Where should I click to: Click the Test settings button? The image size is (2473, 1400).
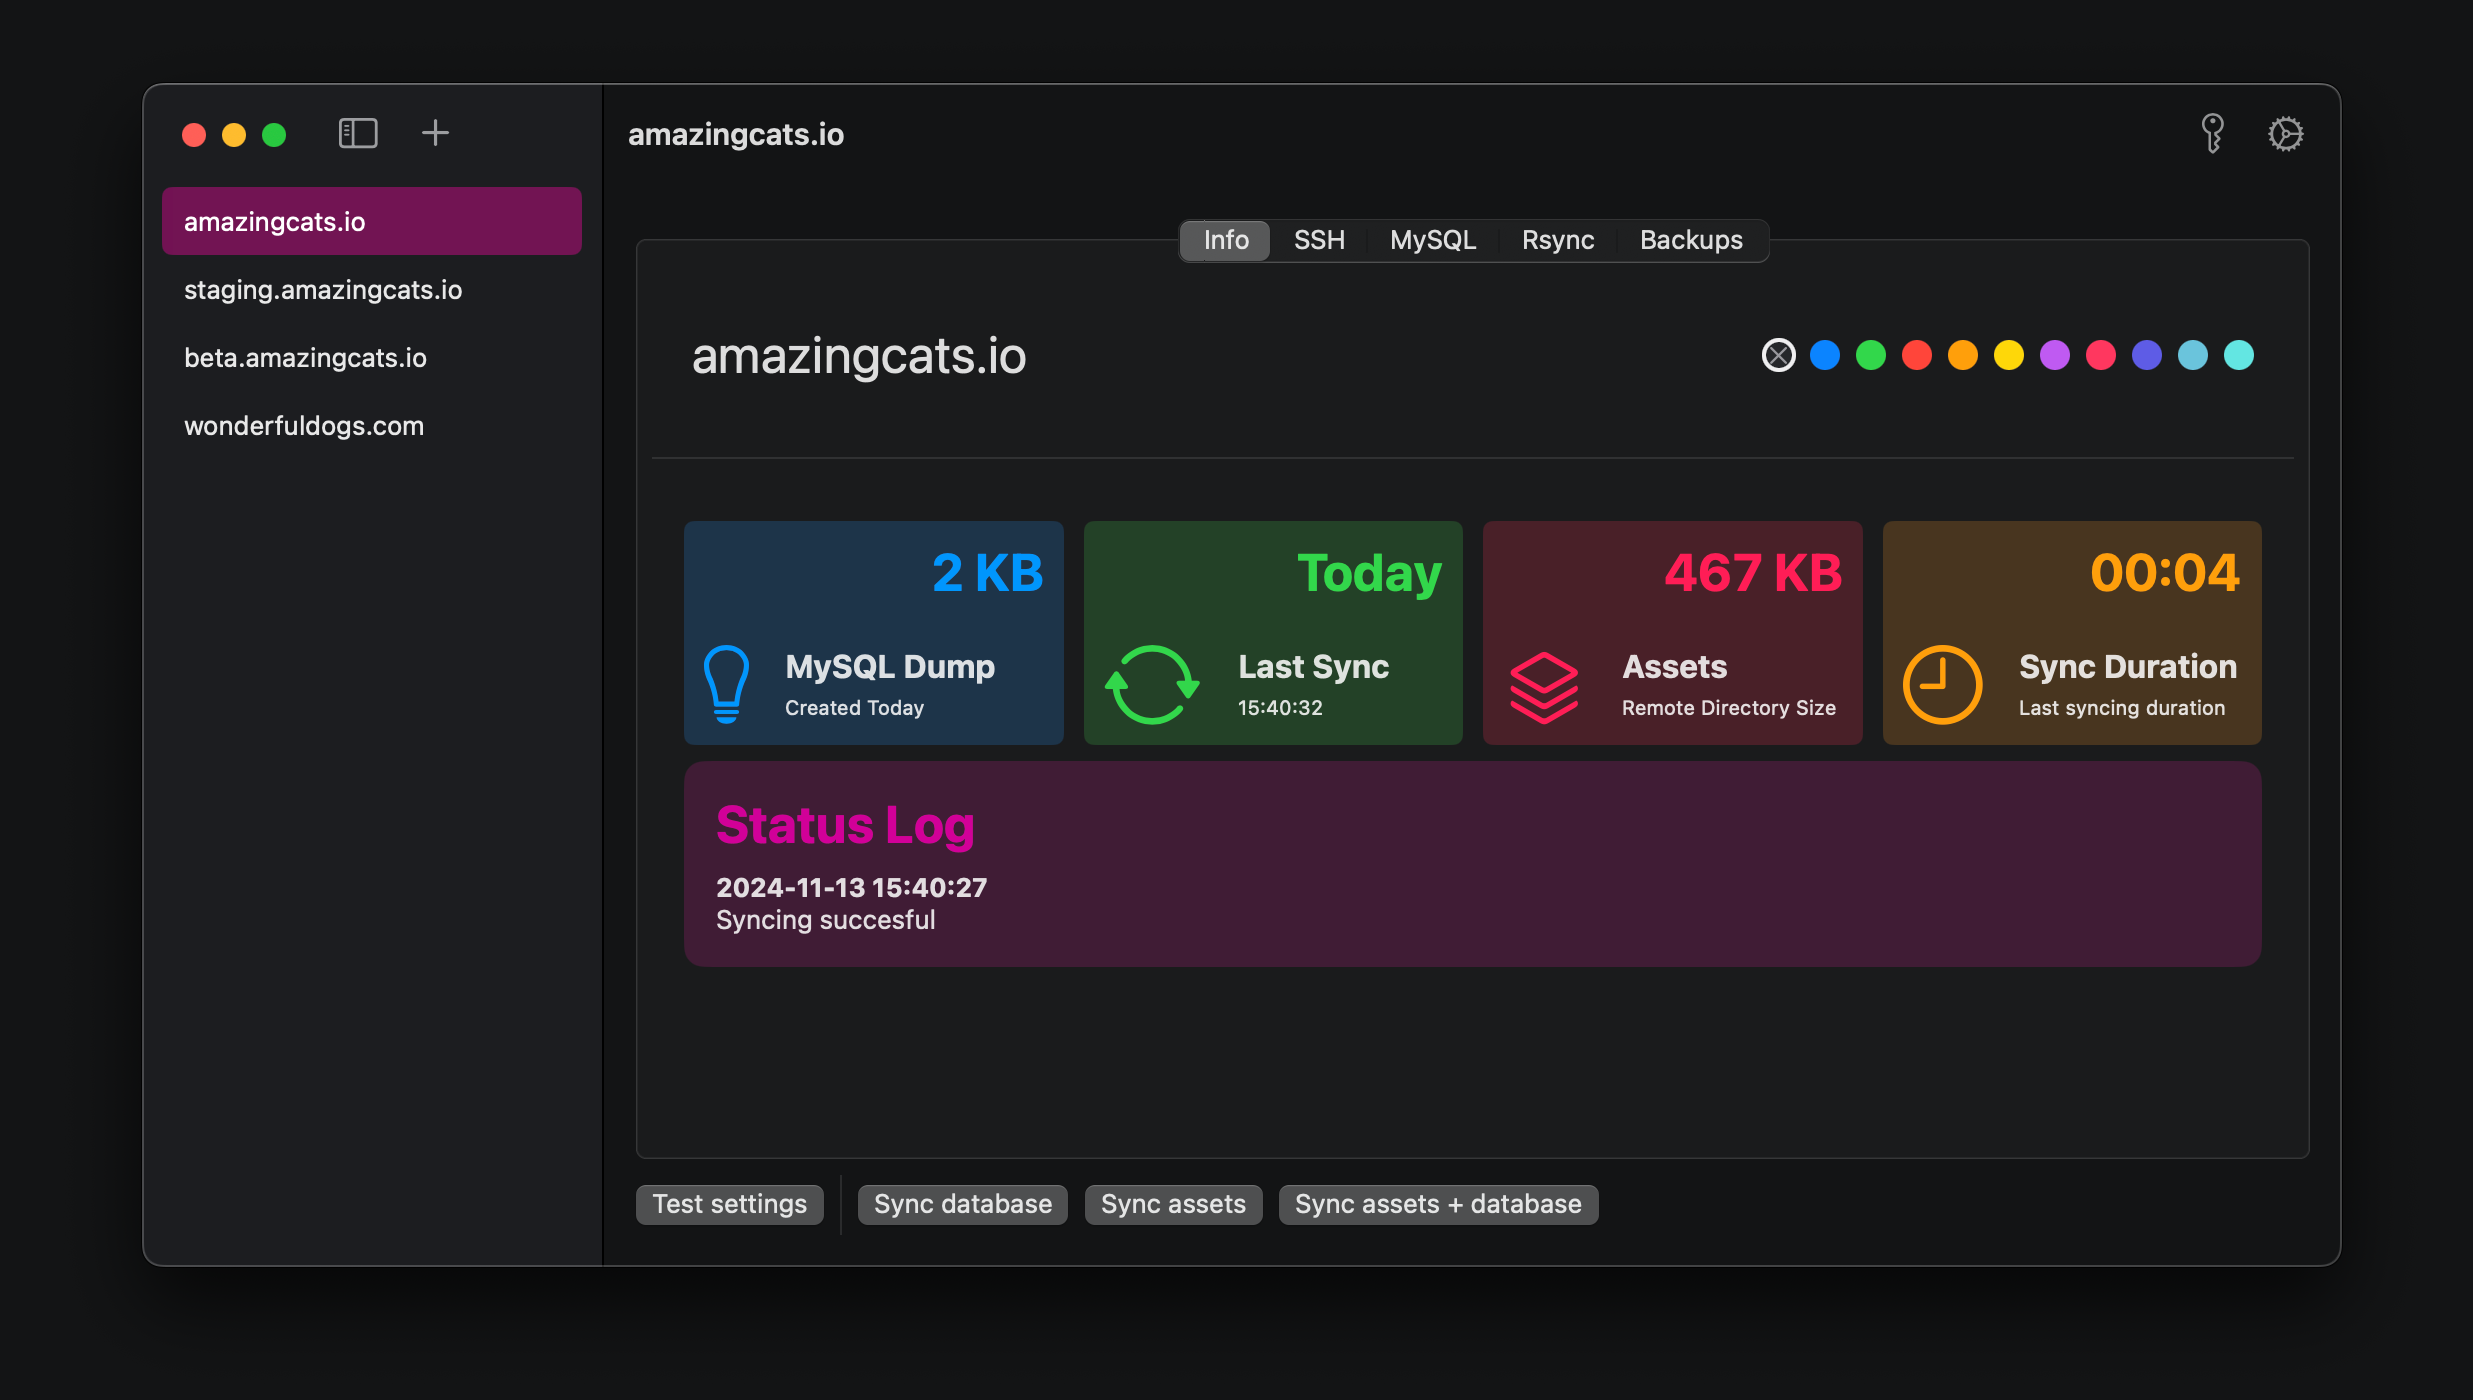coord(729,1204)
